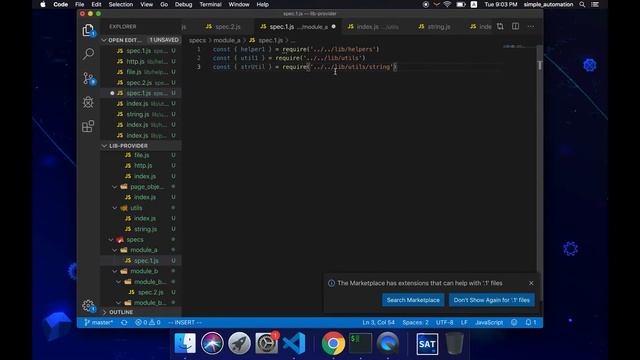Collapse the Open Editors section

(x=104, y=40)
